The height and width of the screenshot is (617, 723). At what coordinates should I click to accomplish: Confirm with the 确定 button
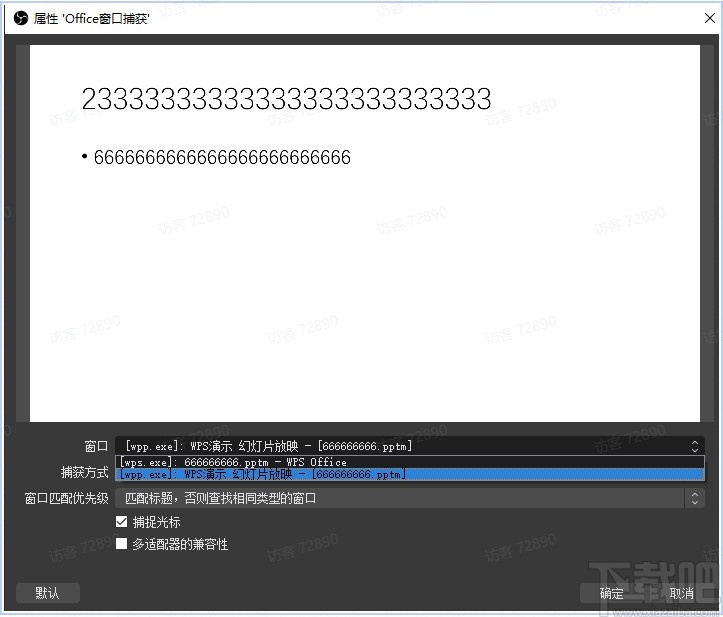(x=611, y=593)
